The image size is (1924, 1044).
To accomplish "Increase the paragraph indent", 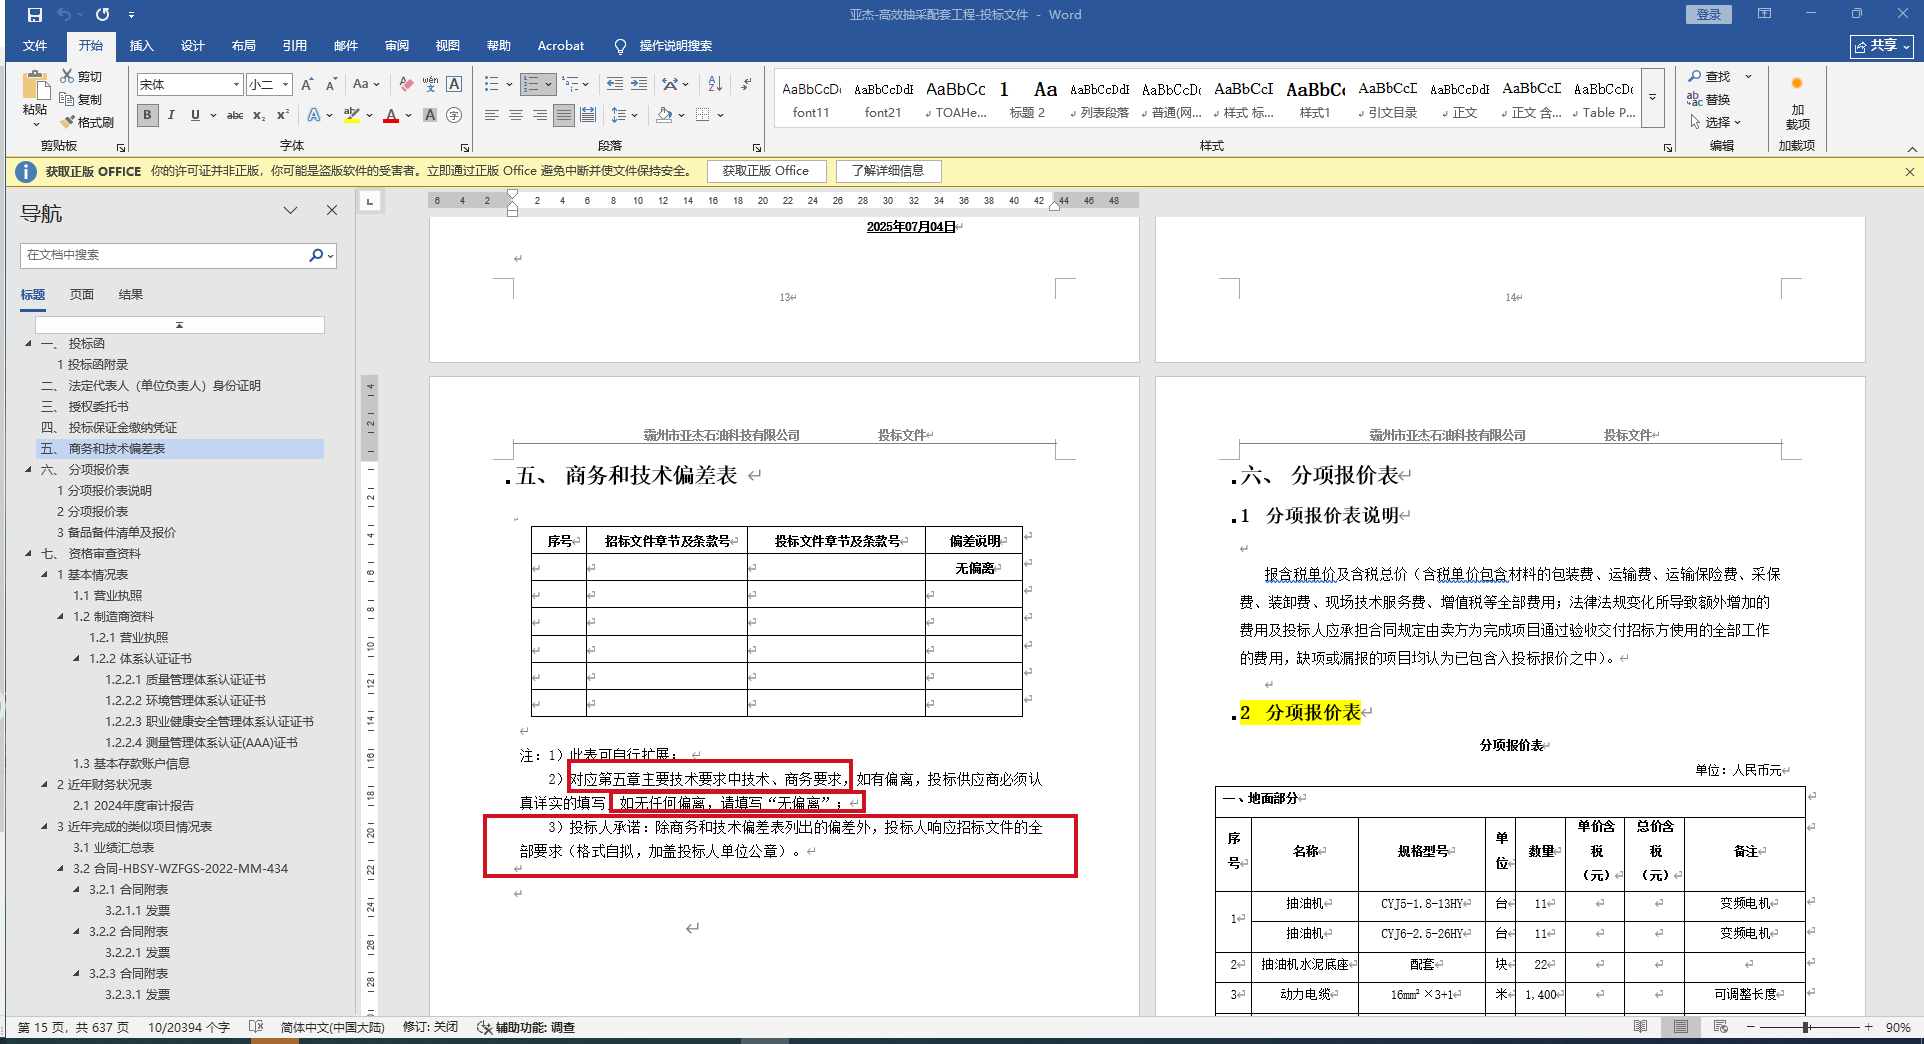I will [639, 84].
